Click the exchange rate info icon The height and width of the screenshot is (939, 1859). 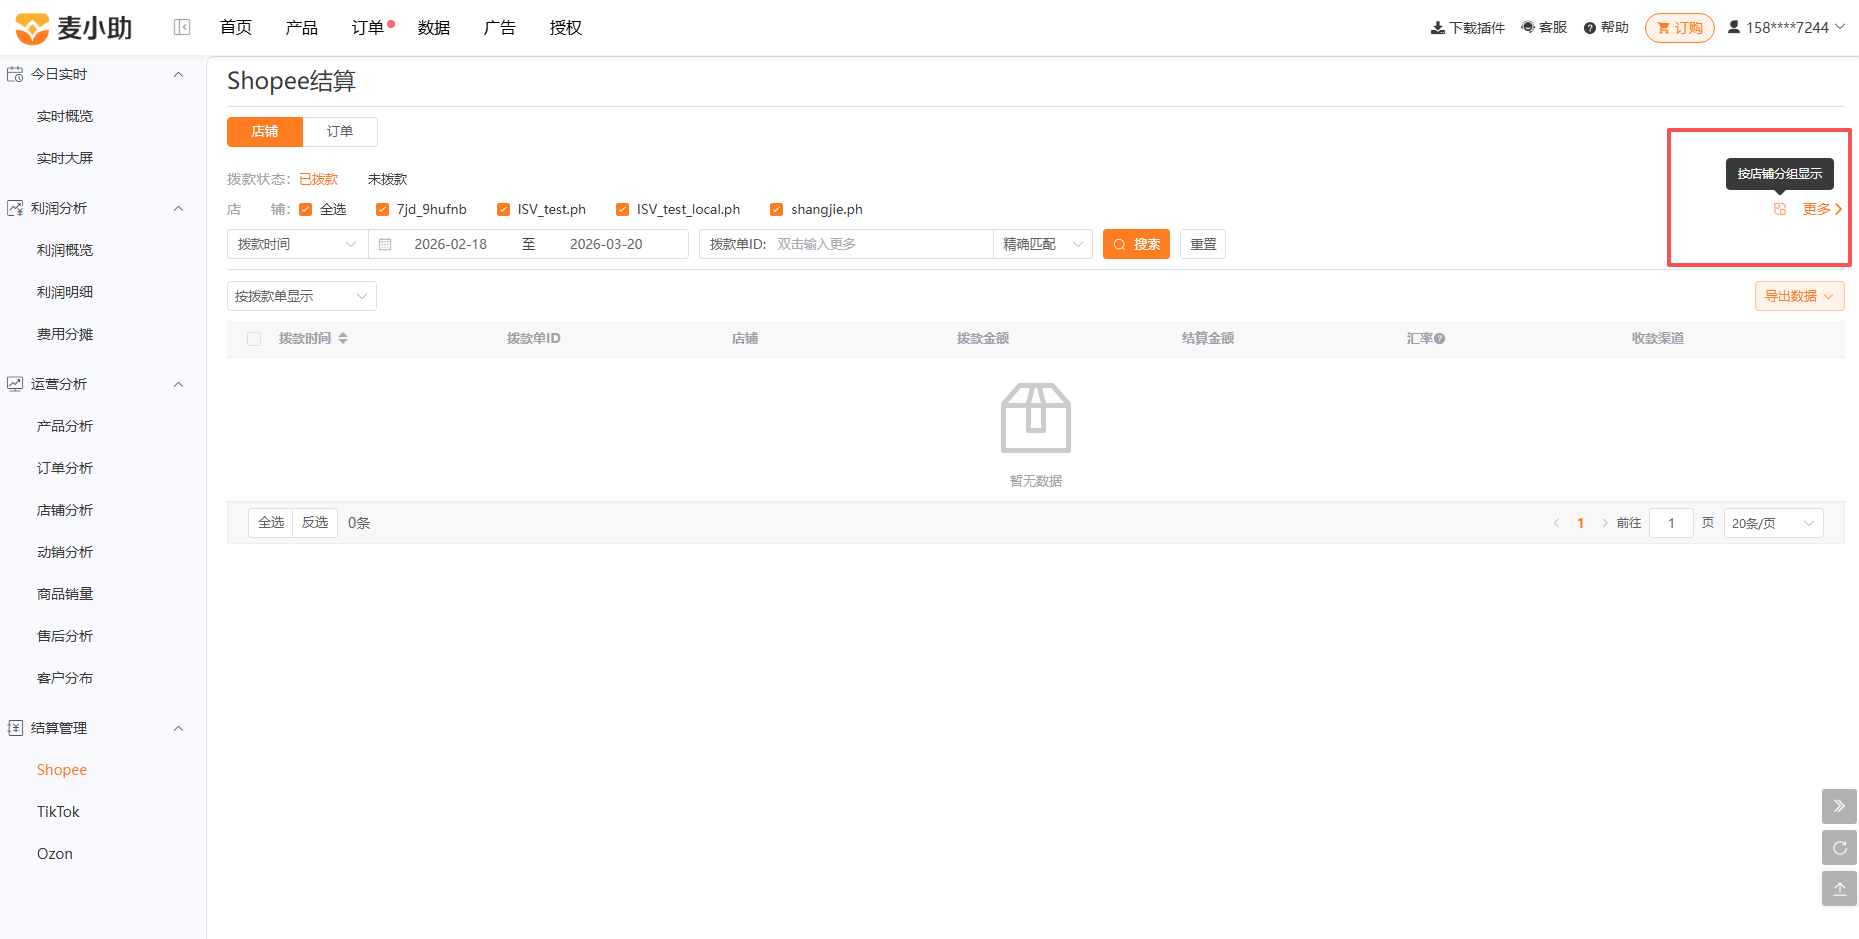(x=1440, y=339)
